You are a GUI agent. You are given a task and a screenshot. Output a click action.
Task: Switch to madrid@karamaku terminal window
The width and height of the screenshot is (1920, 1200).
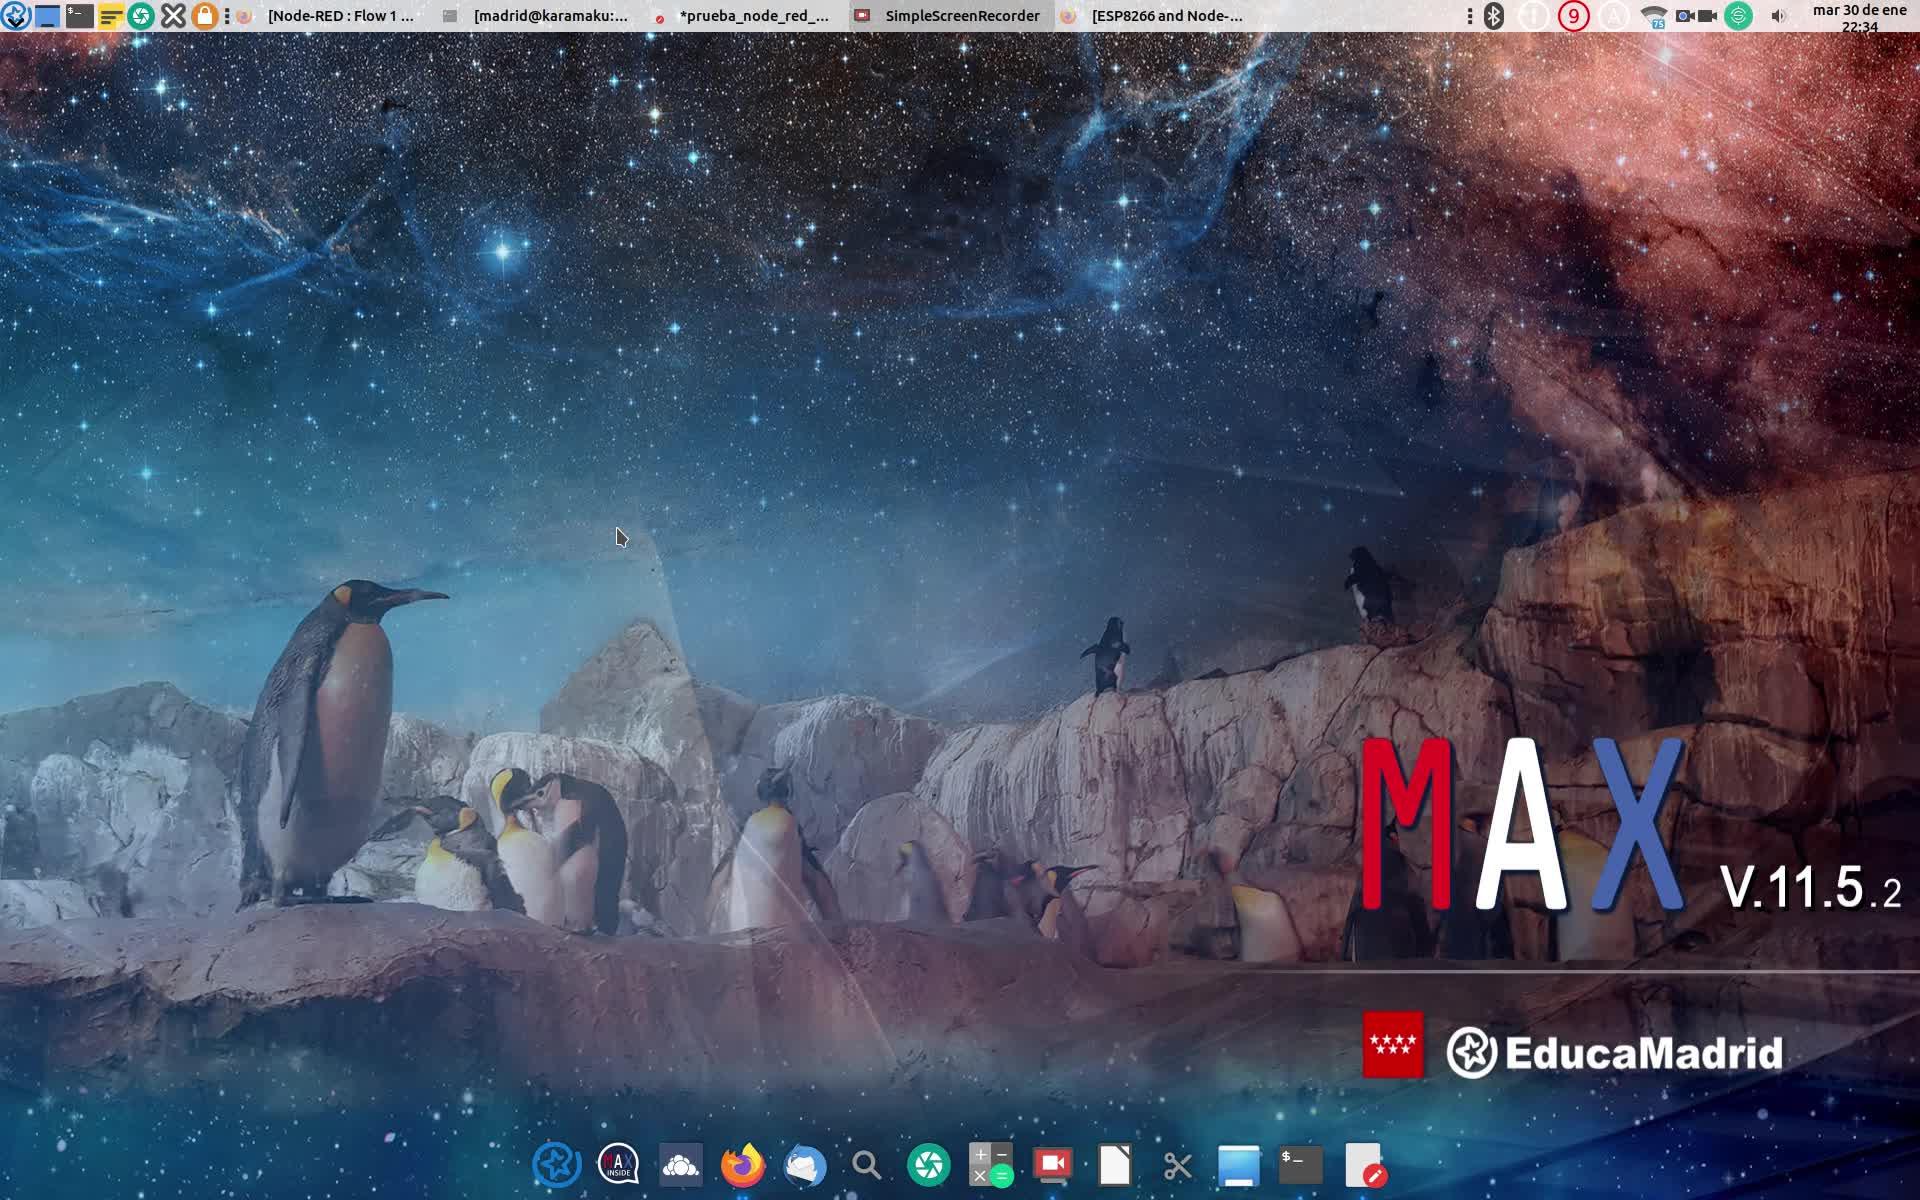(x=548, y=16)
